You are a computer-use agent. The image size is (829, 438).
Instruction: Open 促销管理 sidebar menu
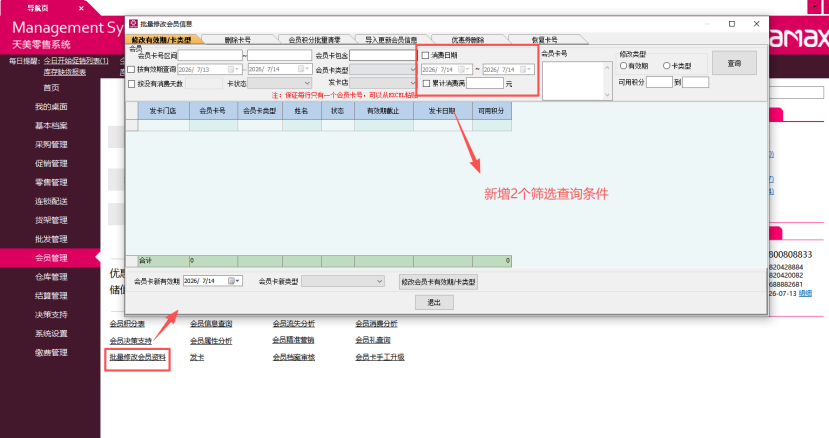click(51, 163)
